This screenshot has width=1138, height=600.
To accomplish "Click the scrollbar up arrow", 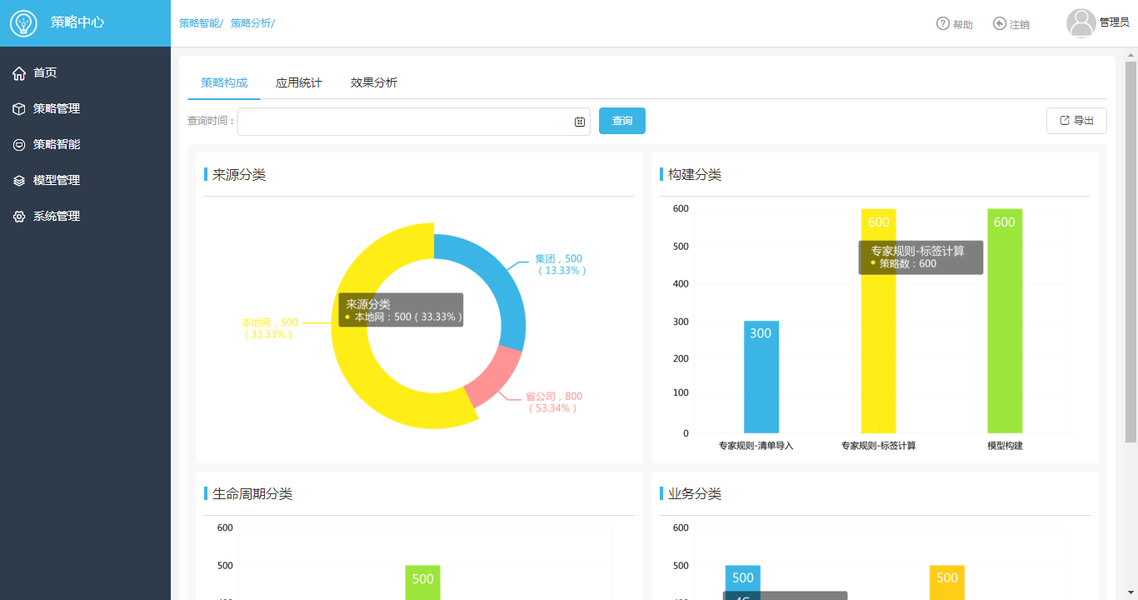I will click(x=1131, y=55).
